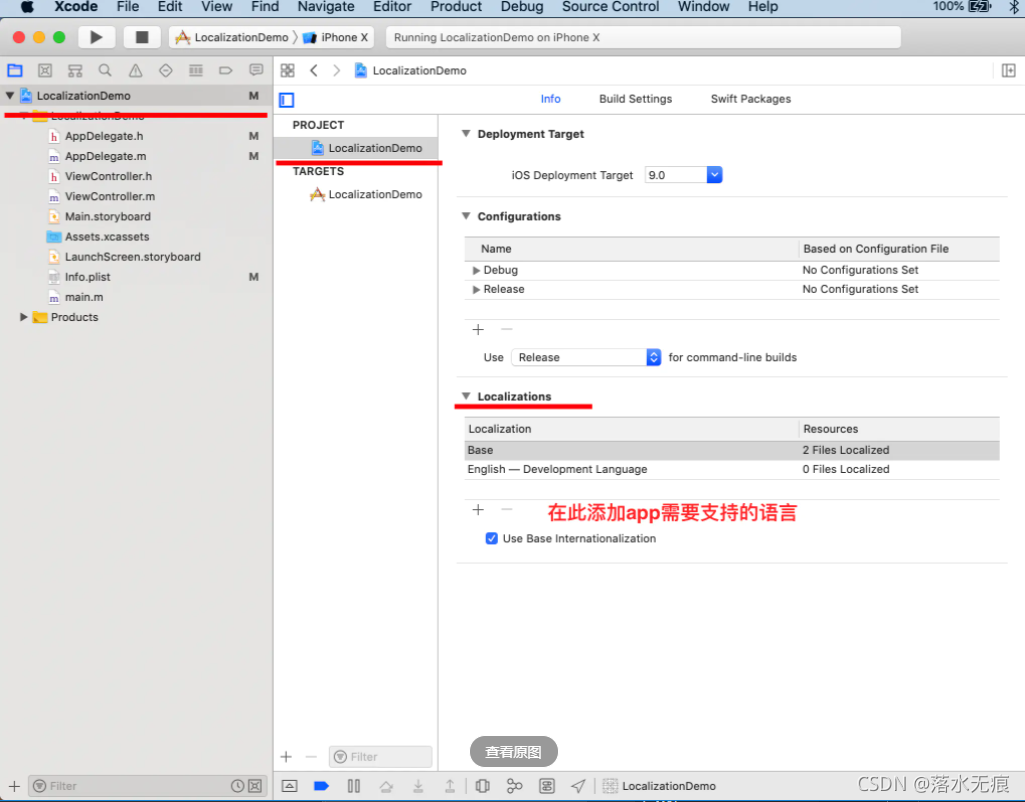Select the LocalizationDemo target
Viewport: 1025px width, 802px height.
tap(366, 194)
